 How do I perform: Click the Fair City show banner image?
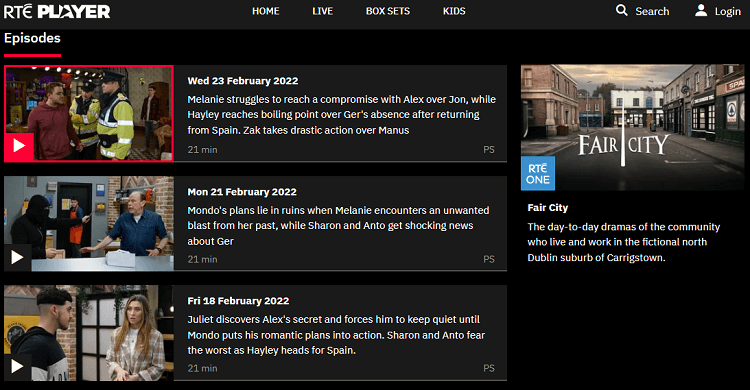[632, 127]
